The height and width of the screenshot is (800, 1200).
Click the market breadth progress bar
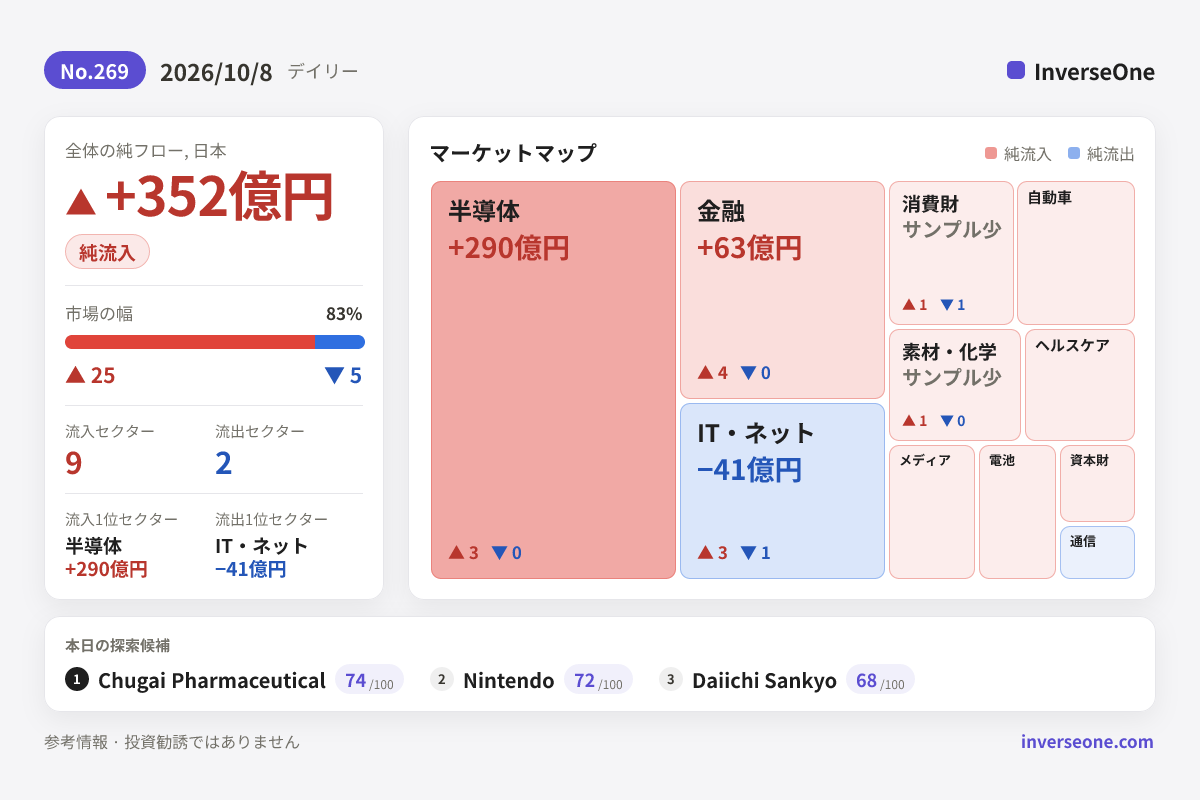coord(215,342)
